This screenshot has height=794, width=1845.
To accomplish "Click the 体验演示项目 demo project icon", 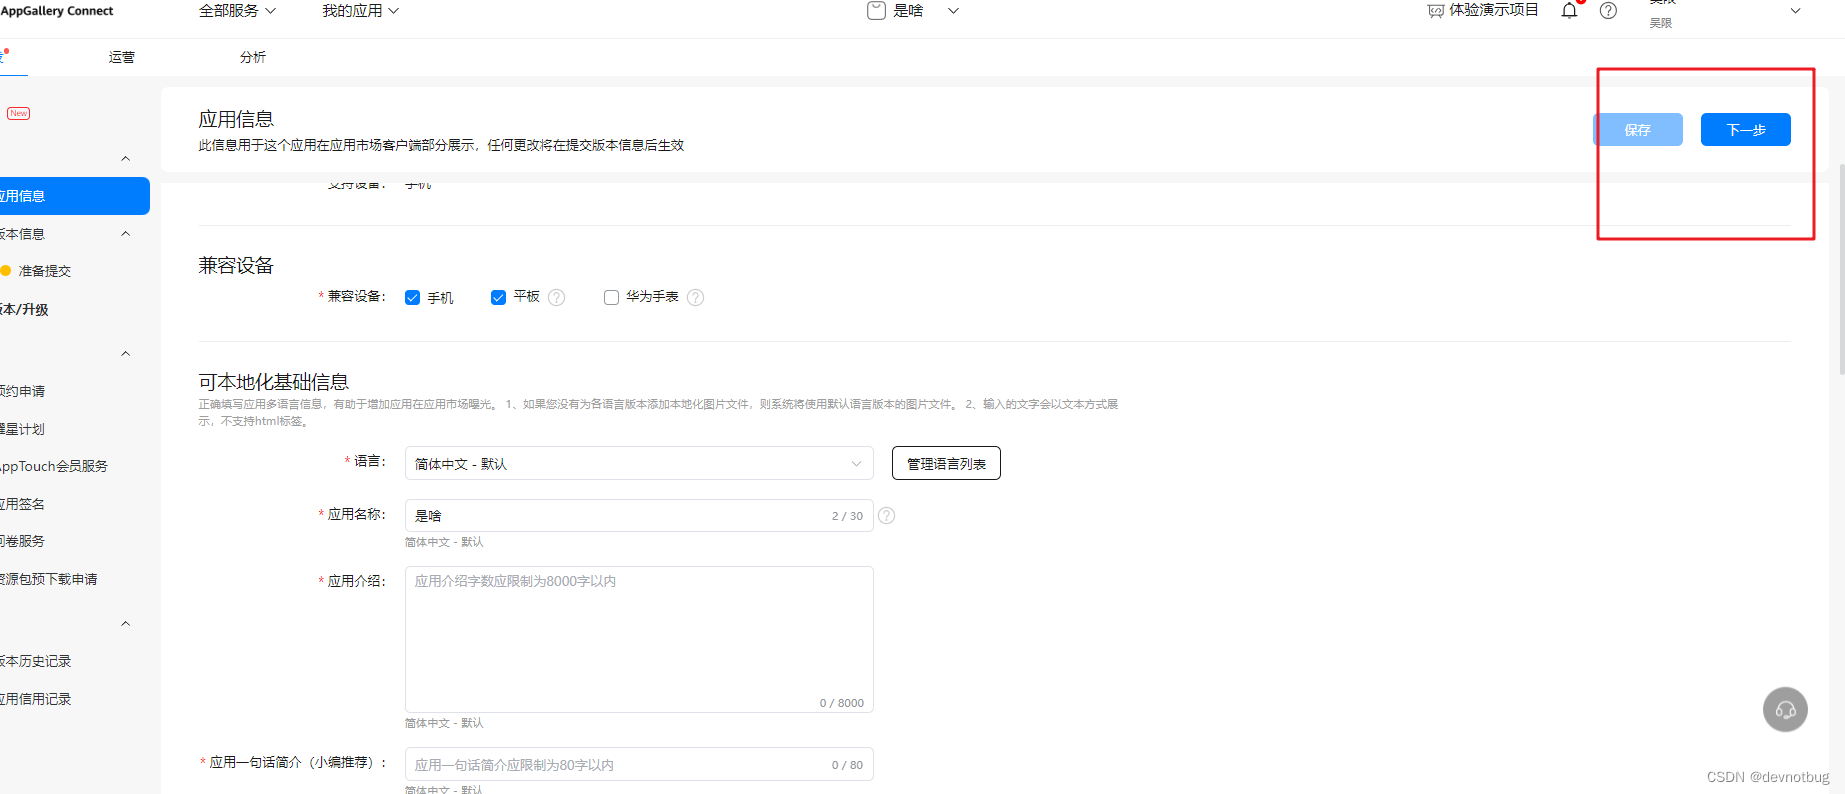I will point(1436,11).
